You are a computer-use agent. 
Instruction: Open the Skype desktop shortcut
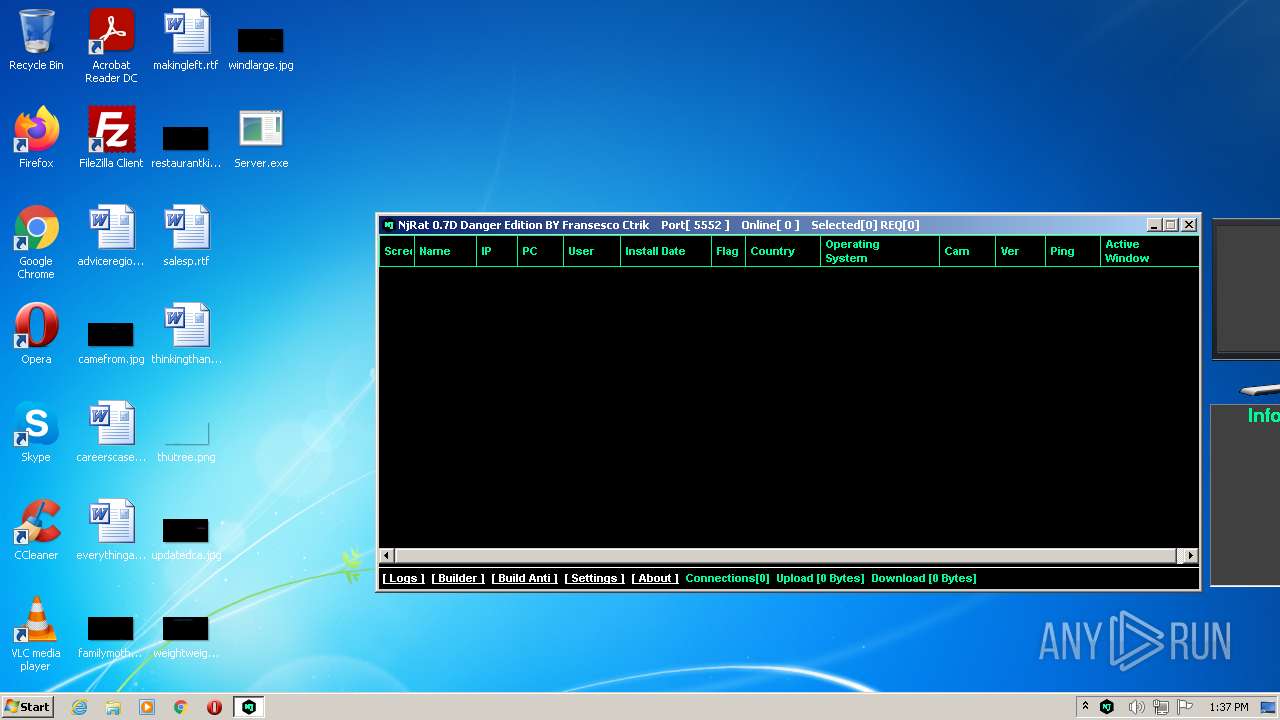click(36, 432)
